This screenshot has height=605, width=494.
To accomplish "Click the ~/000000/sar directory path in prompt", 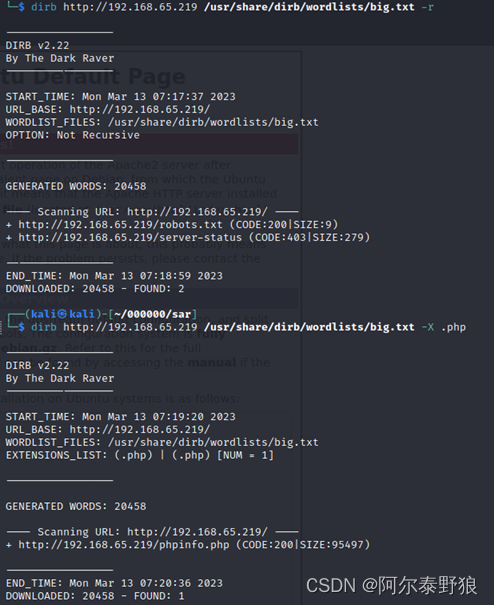I will pyautogui.click(x=153, y=314).
